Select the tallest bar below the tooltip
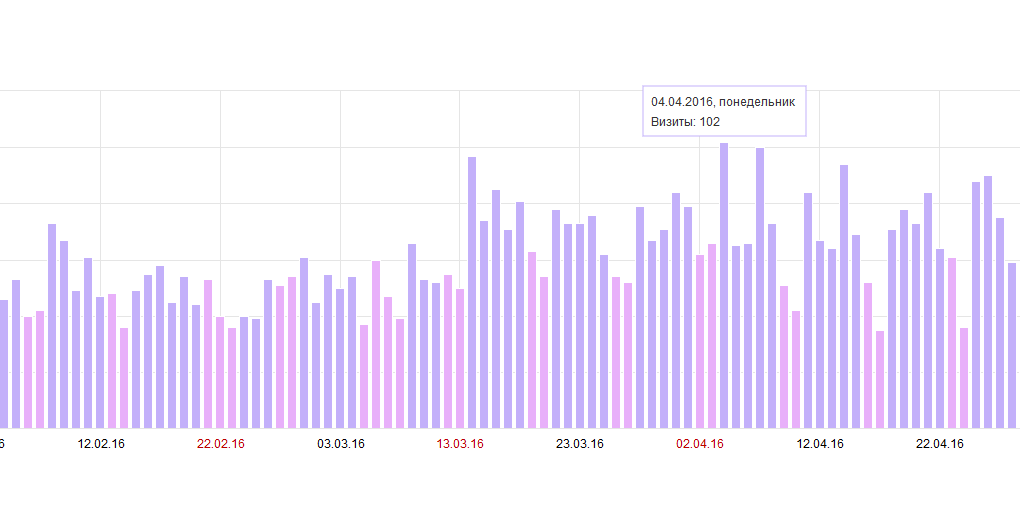This screenshot has height=518, width=1020. [x=724, y=286]
